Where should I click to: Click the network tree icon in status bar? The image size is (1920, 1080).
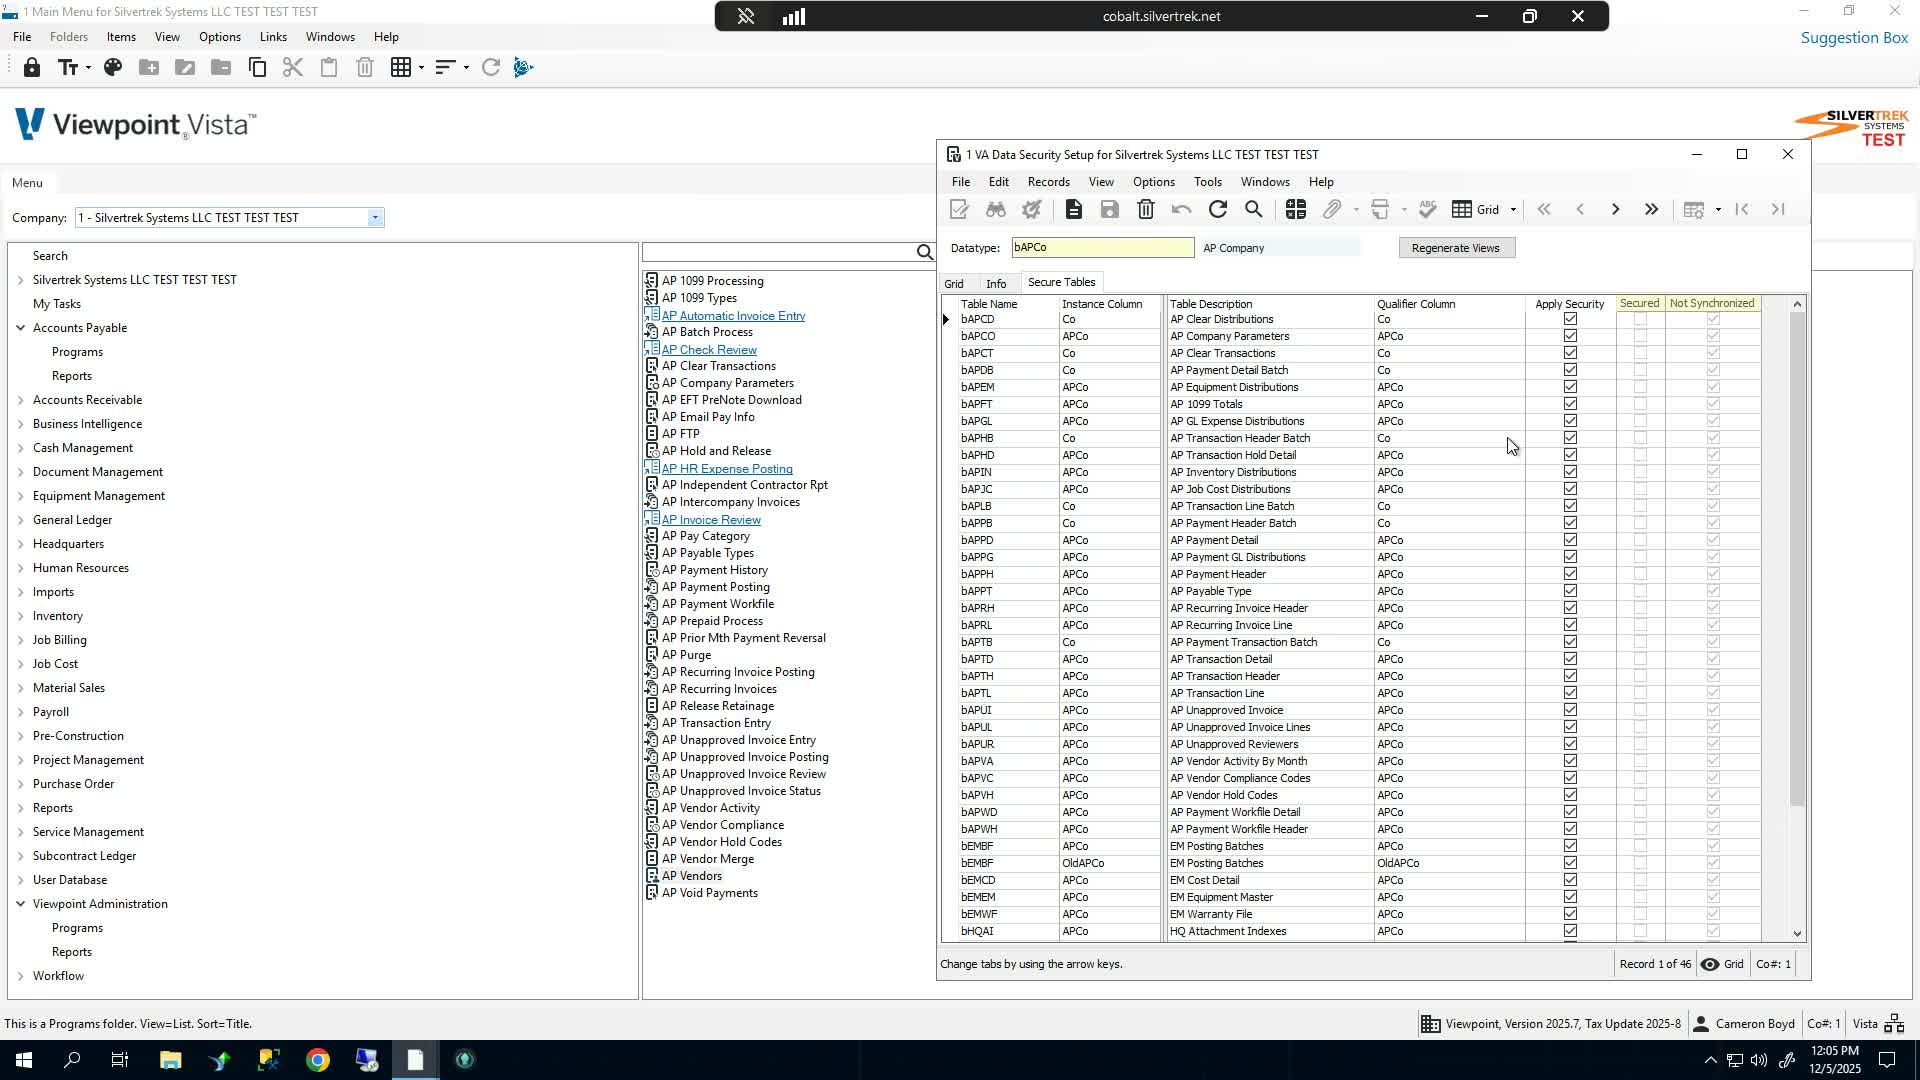1894,1024
